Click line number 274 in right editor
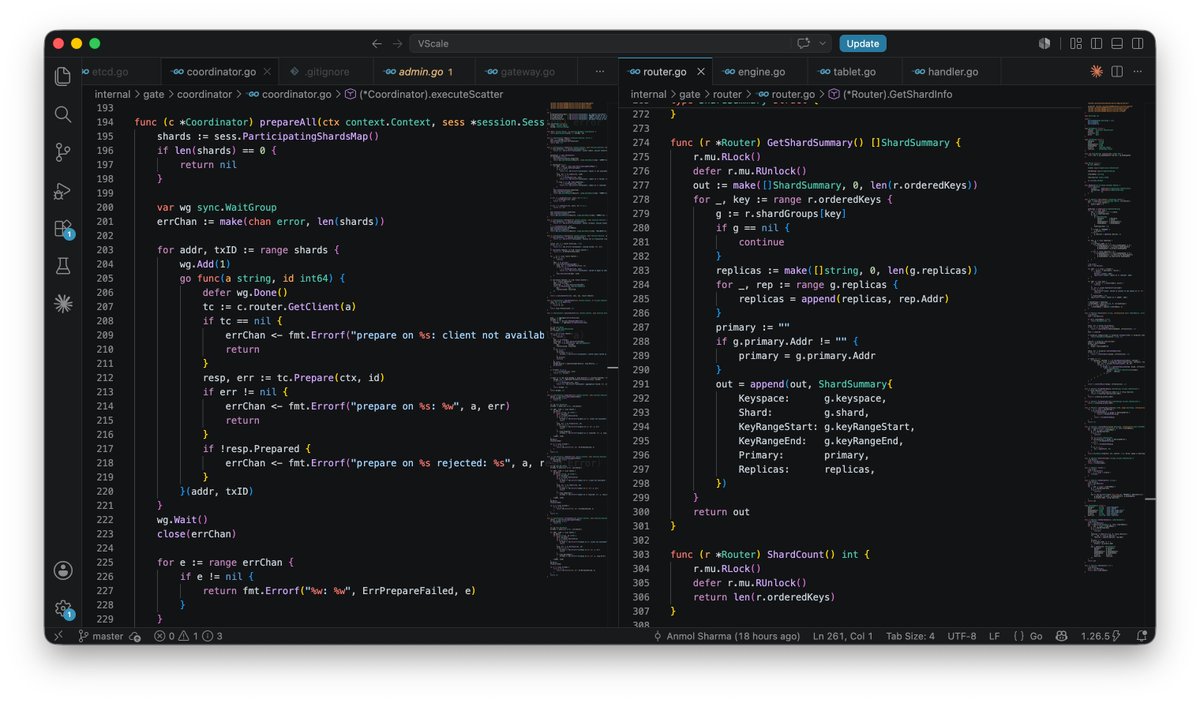 point(641,143)
